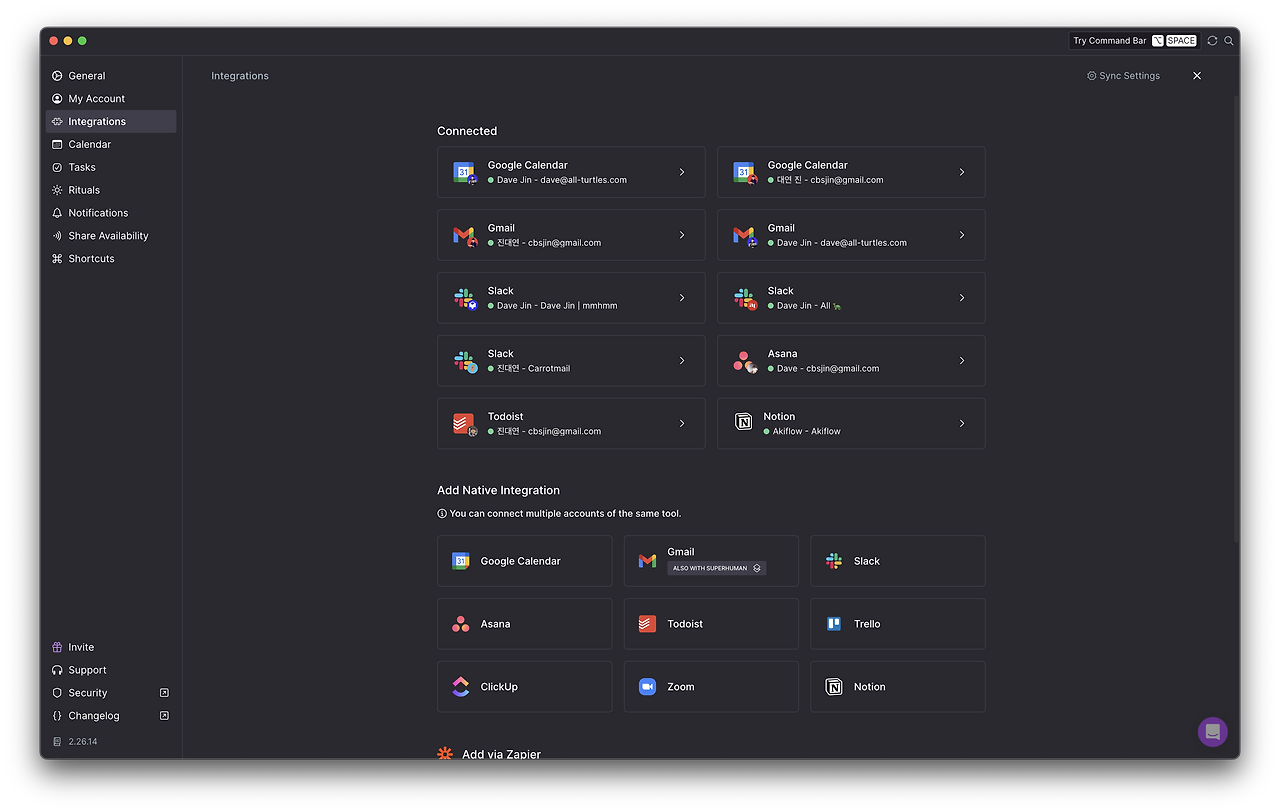Select Integrations in sidebar
This screenshot has width=1280, height=812.
click(x=111, y=122)
